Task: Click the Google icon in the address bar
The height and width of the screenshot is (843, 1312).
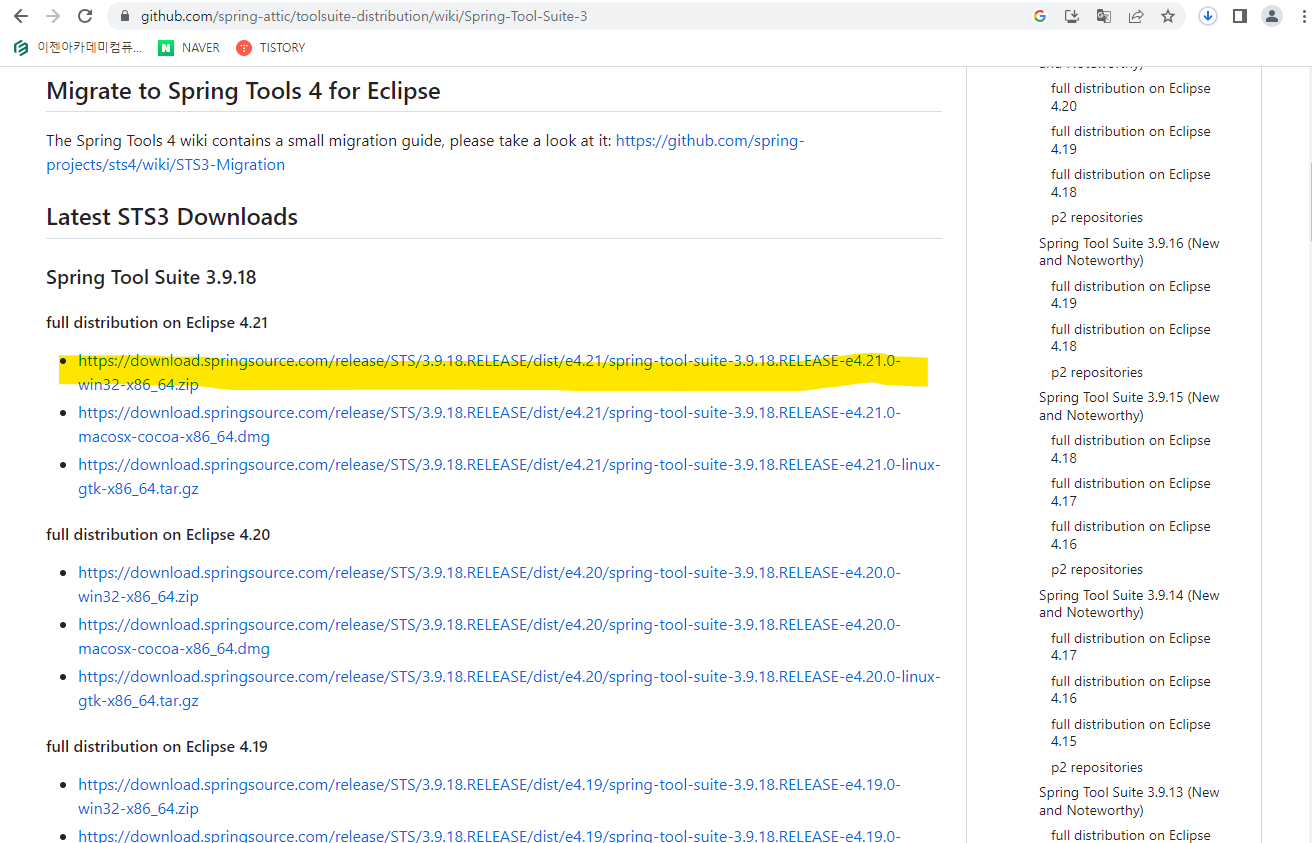Action: (x=1040, y=16)
